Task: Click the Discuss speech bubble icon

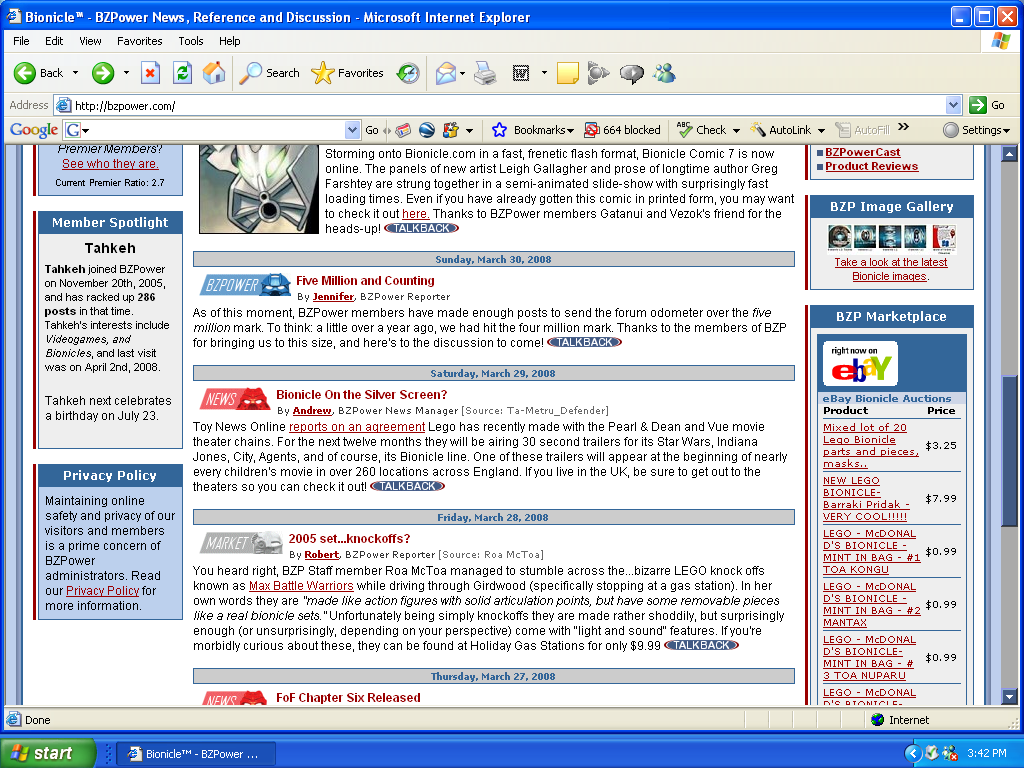Action: pyautogui.click(x=632, y=73)
